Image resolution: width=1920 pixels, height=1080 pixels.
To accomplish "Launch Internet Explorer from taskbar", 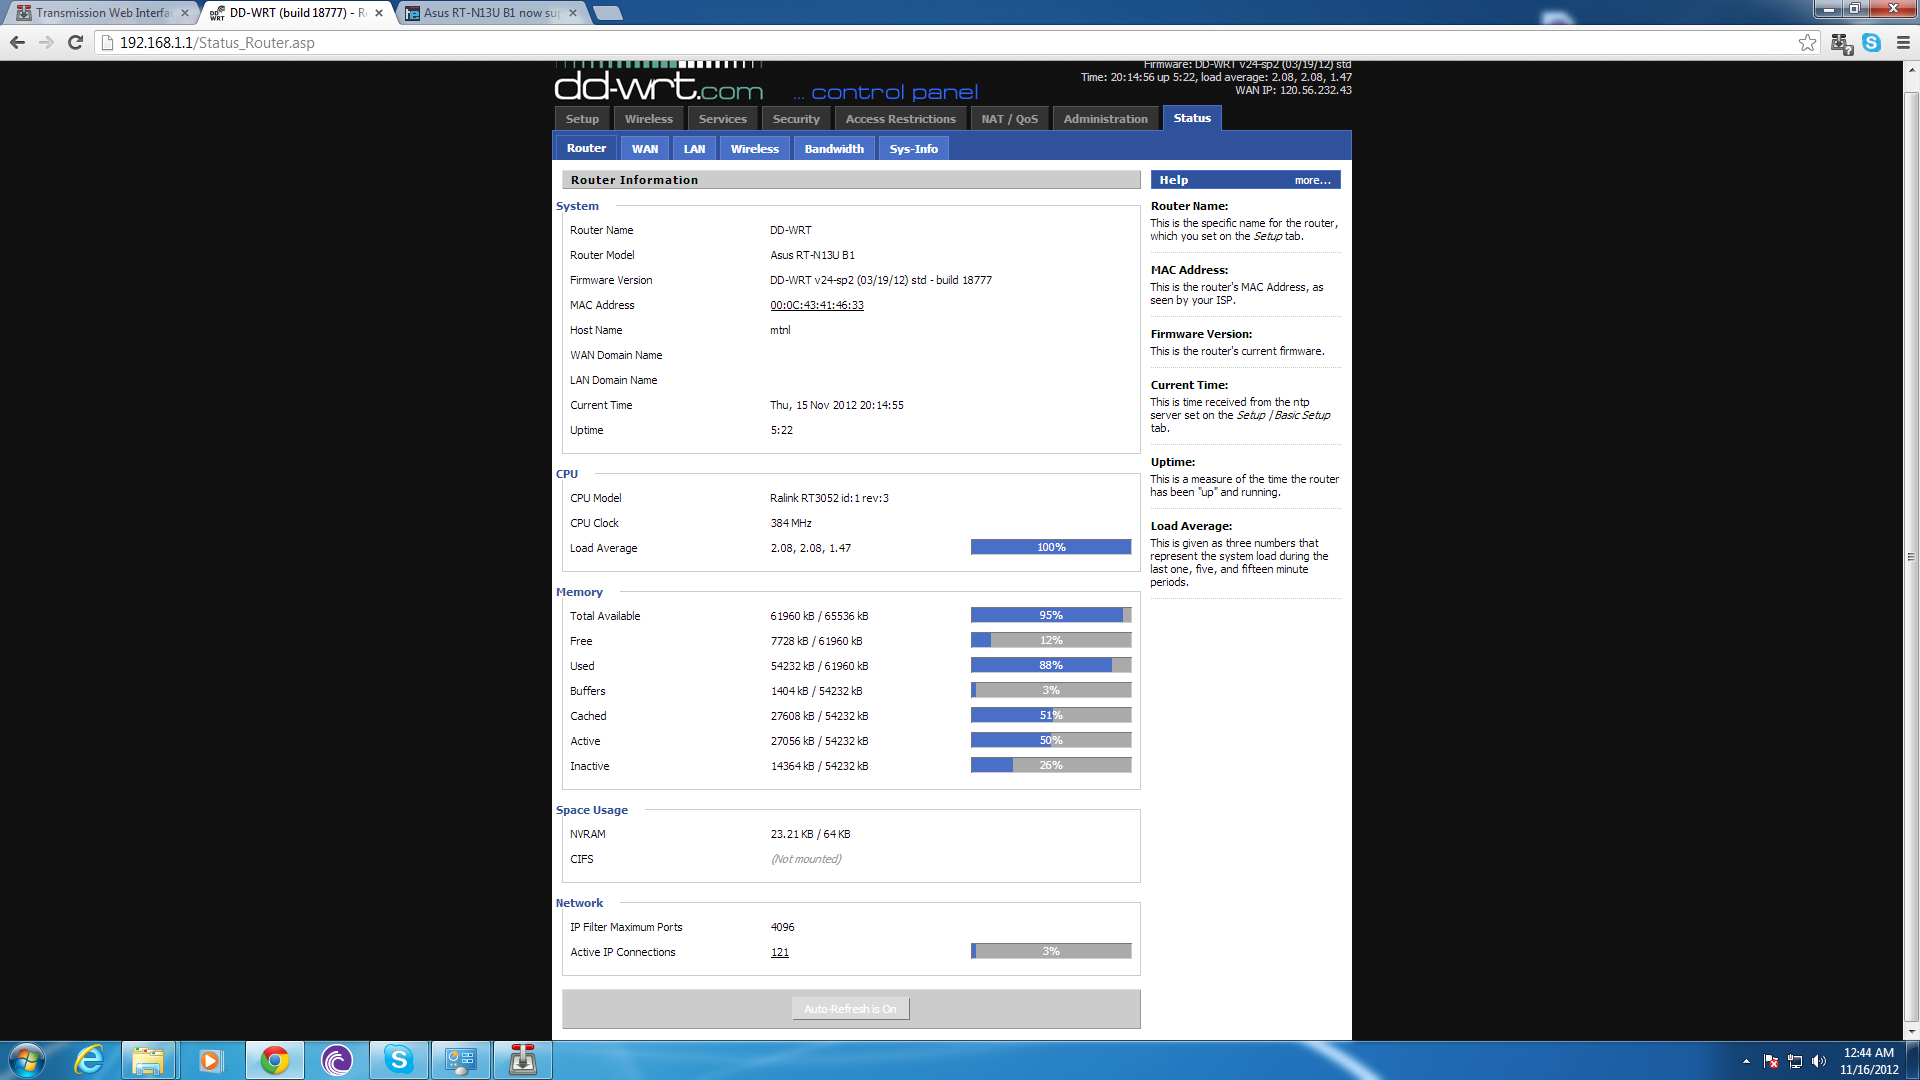I will point(89,1060).
